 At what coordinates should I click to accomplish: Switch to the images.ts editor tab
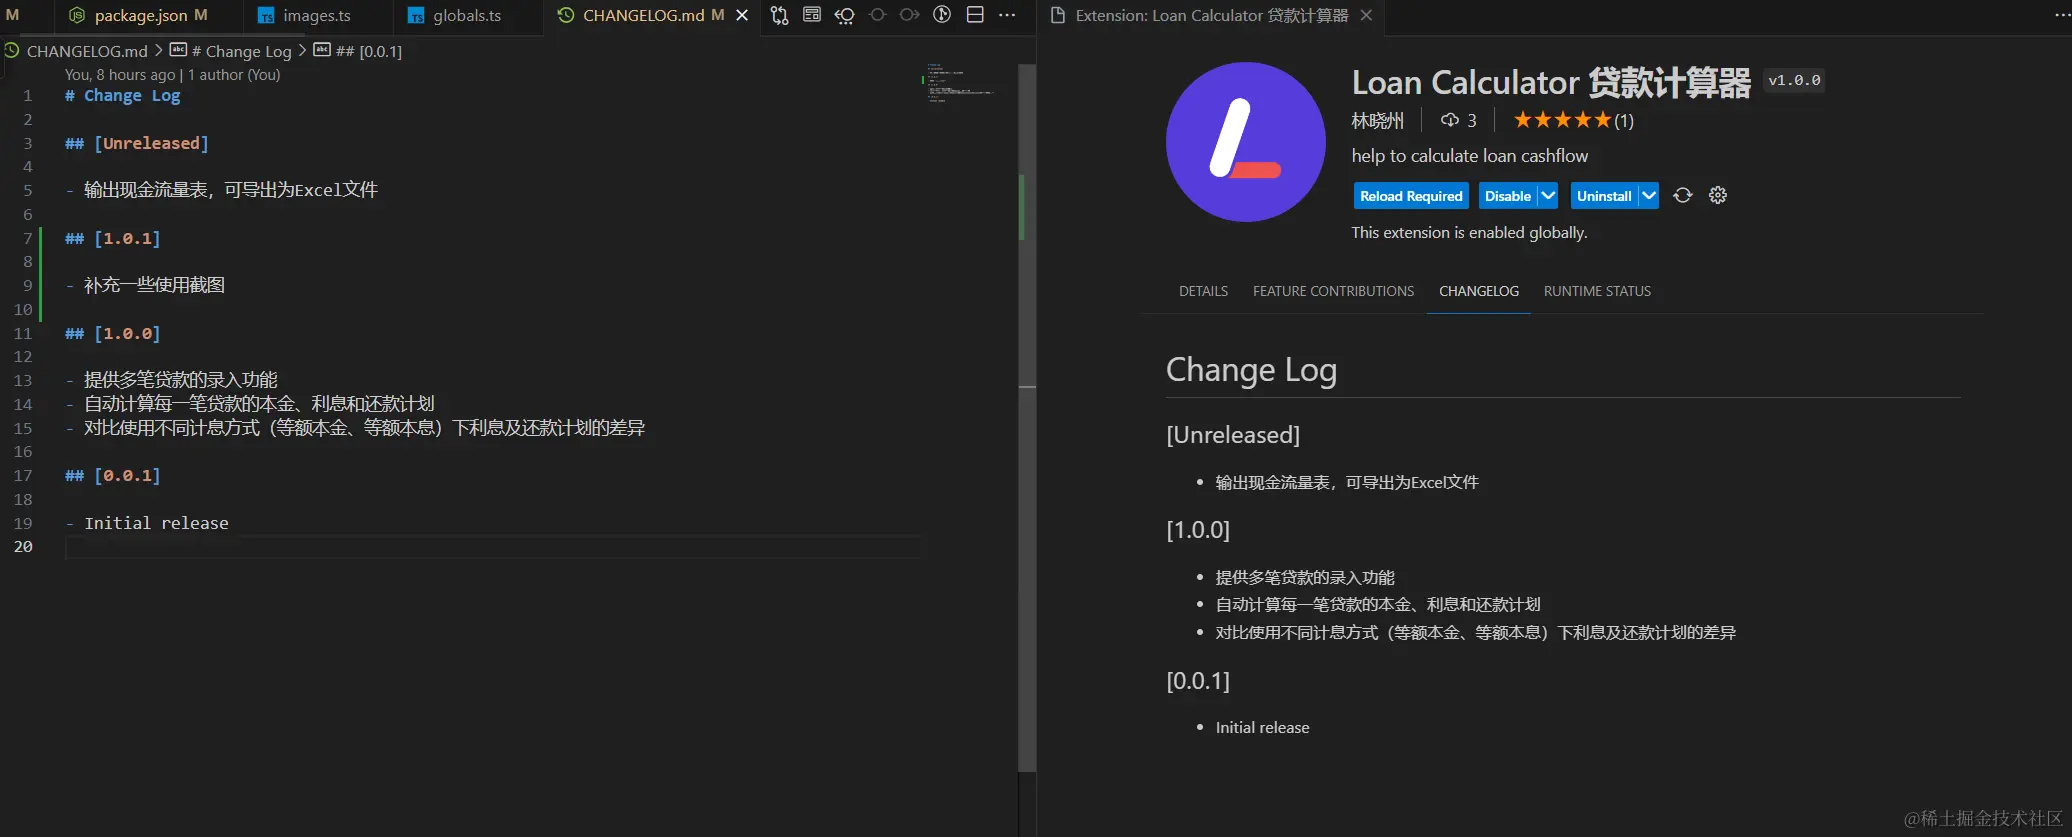316,16
